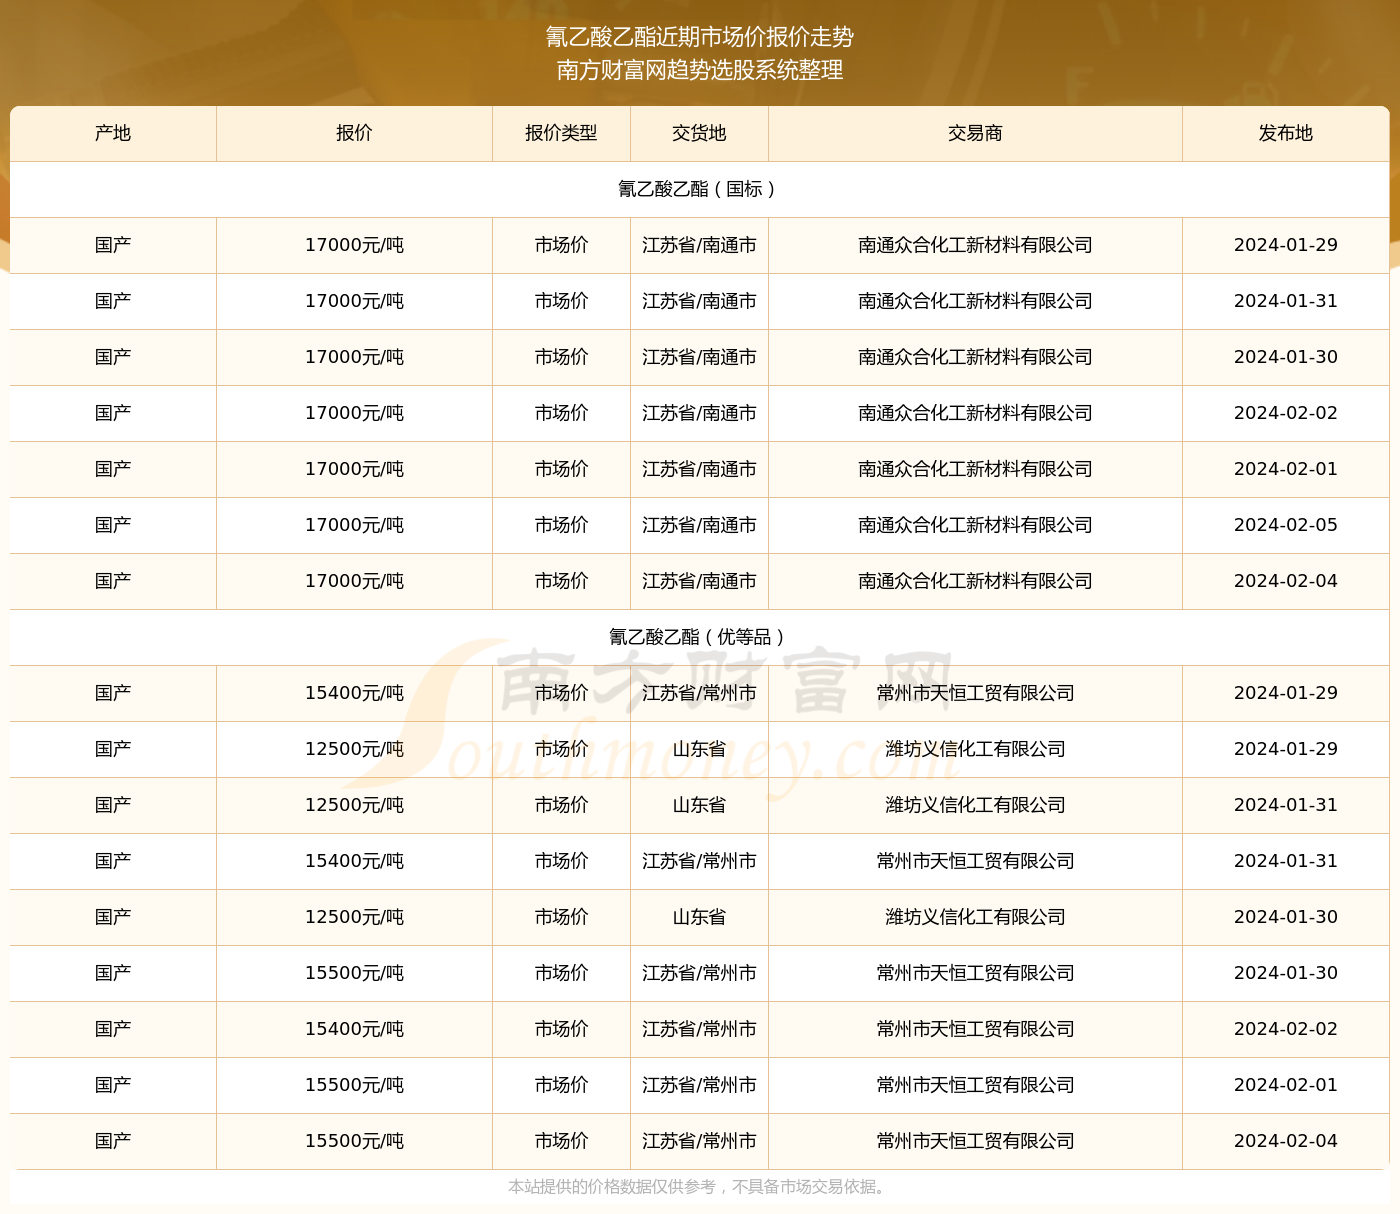Click 15400元/吨 price in the 2024-01-31 row
1400x1214 pixels.
354,861
